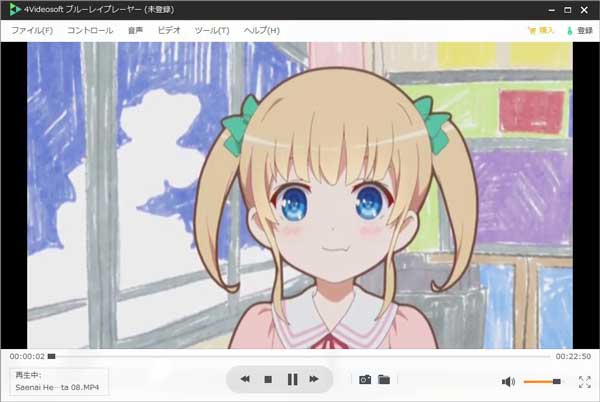The width and height of the screenshot is (600, 402).
Task: Open the 音声 menu
Action: click(135, 31)
